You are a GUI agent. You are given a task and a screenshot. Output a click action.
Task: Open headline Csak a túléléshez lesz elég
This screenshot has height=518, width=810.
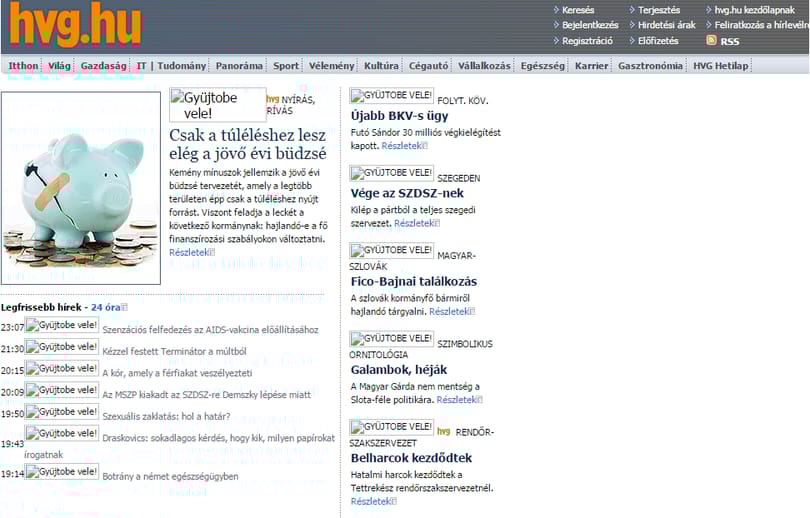point(248,144)
